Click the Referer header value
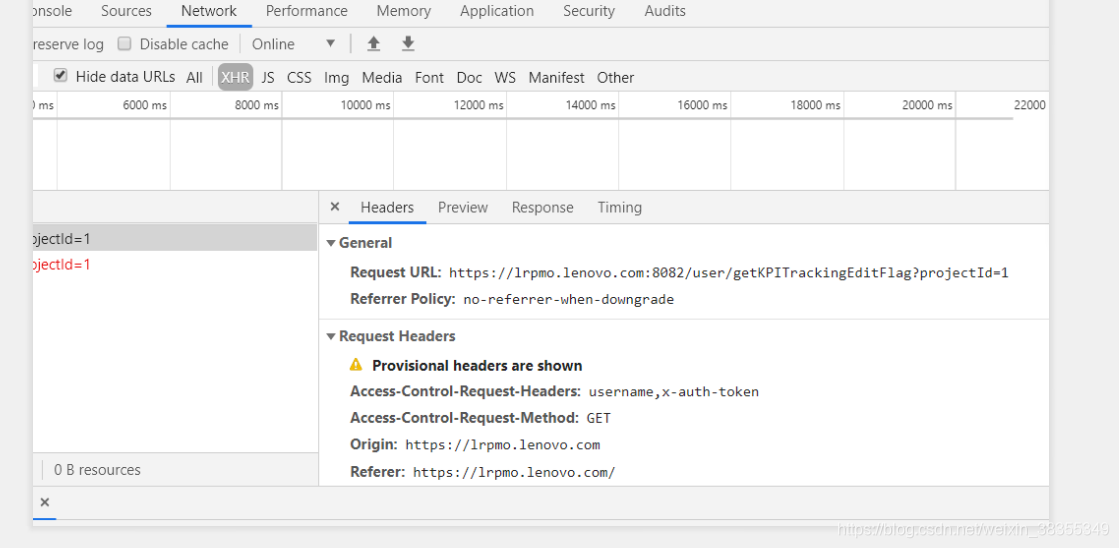 [x=514, y=472]
